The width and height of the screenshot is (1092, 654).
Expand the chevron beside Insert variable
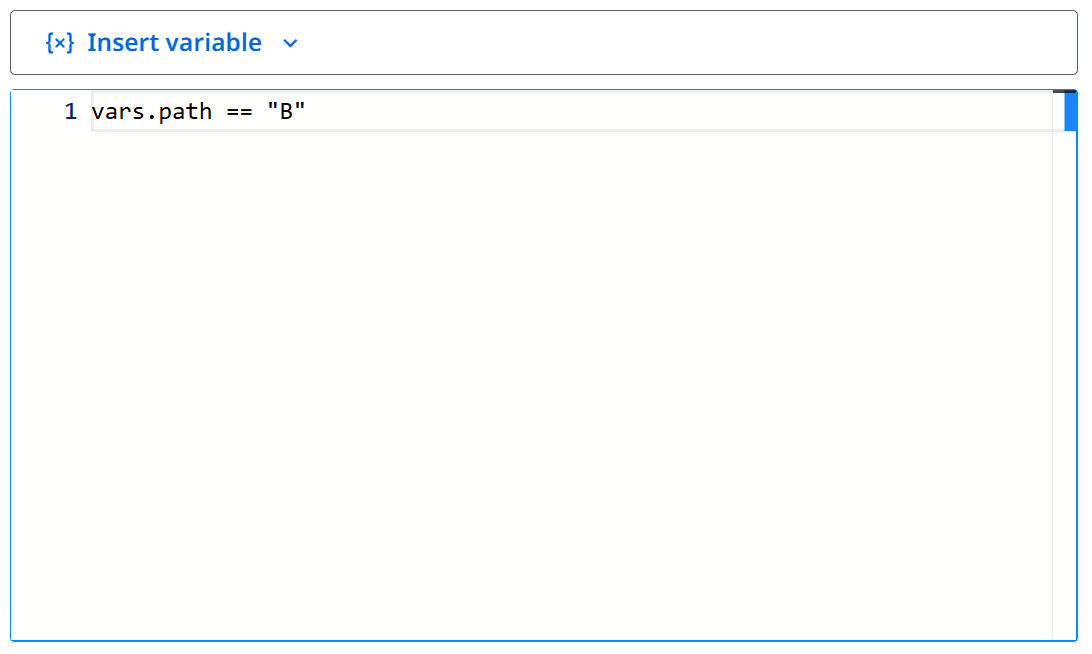point(290,43)
